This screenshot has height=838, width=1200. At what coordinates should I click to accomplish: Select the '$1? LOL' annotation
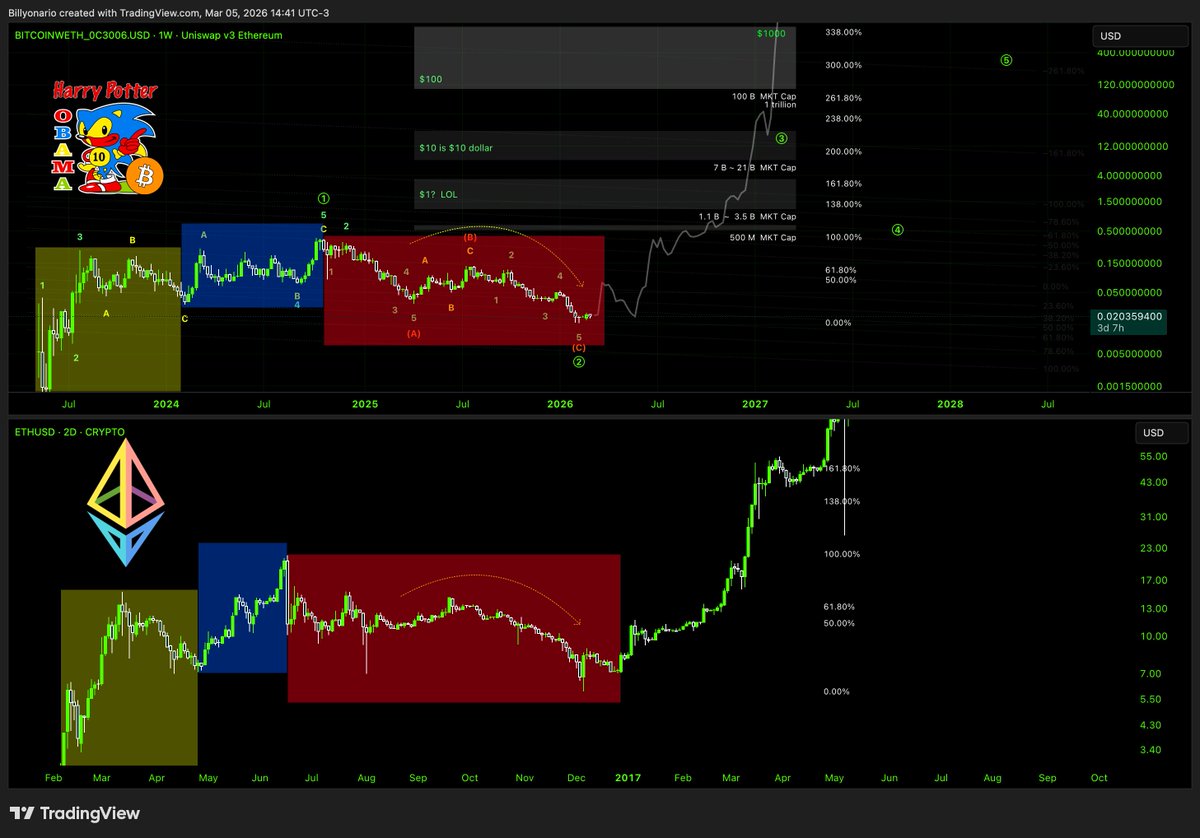click(438, 194)
